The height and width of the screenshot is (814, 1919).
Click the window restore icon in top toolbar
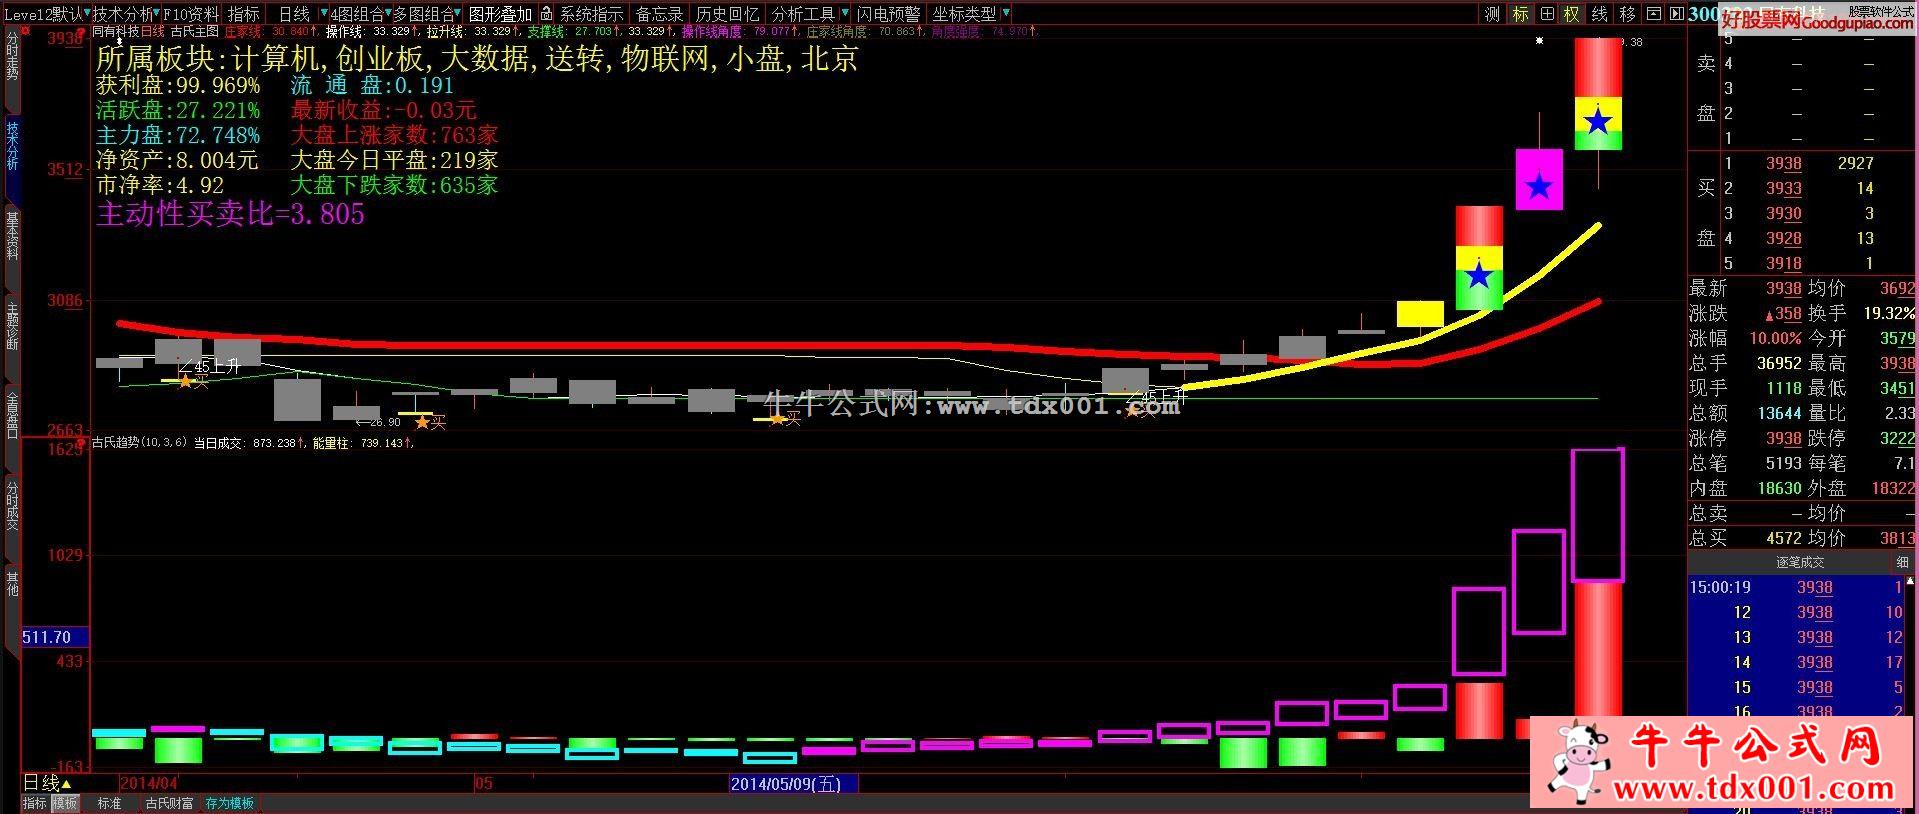point(1653,14)
